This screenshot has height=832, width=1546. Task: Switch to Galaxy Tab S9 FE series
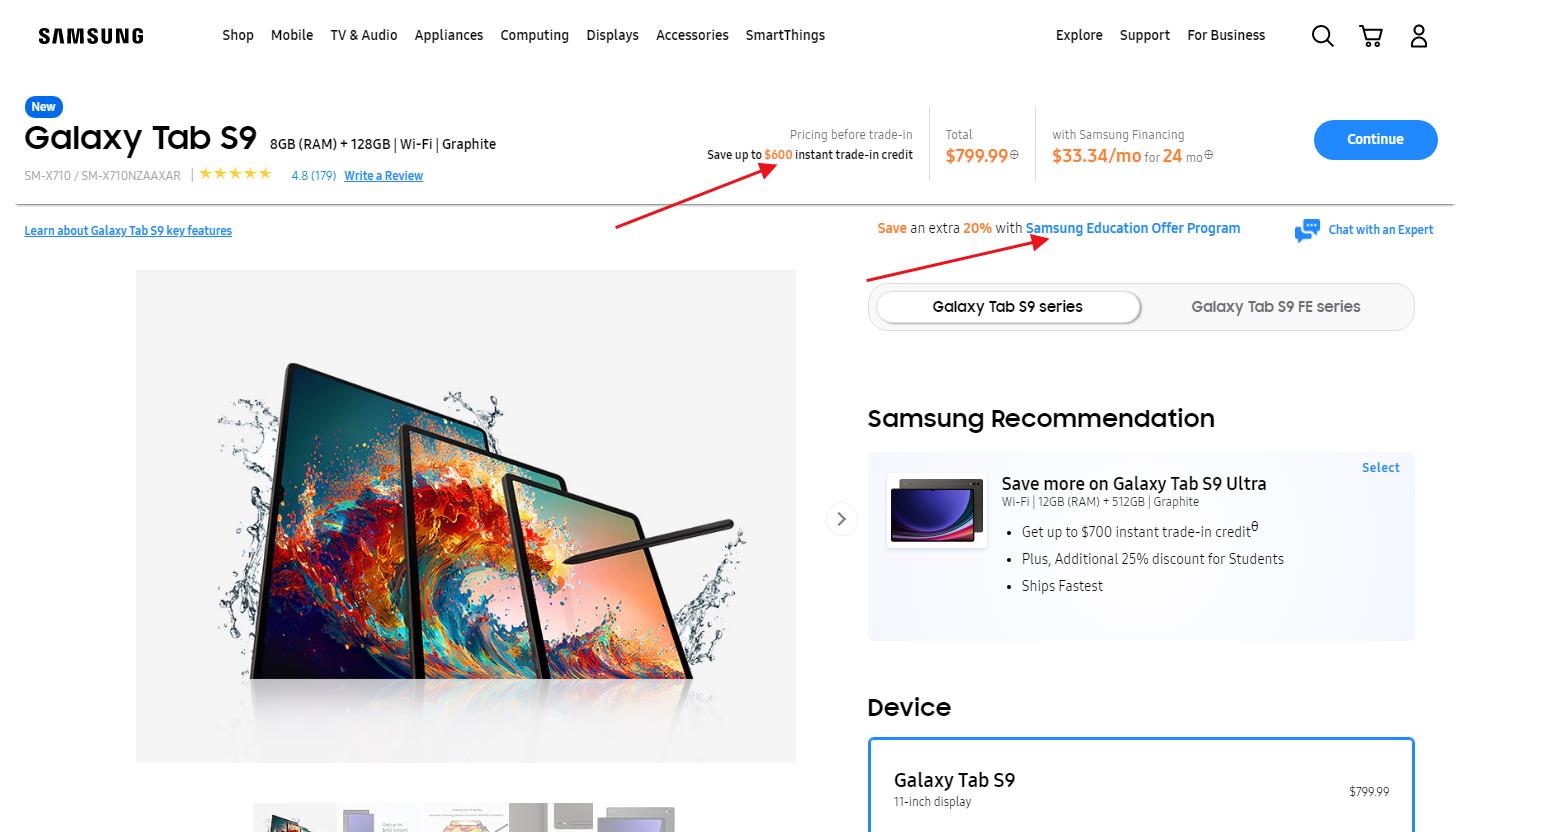point(1275,307)
